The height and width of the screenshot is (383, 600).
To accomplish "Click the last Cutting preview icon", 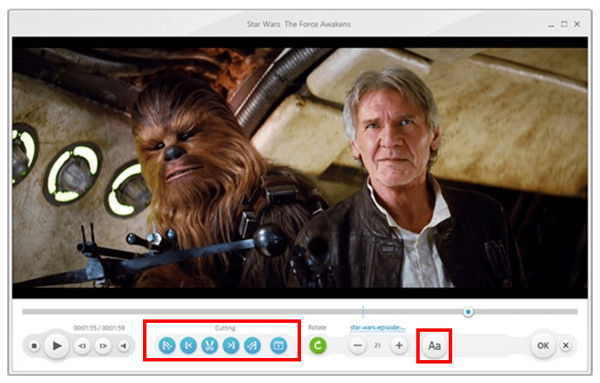I will [279, 346].
